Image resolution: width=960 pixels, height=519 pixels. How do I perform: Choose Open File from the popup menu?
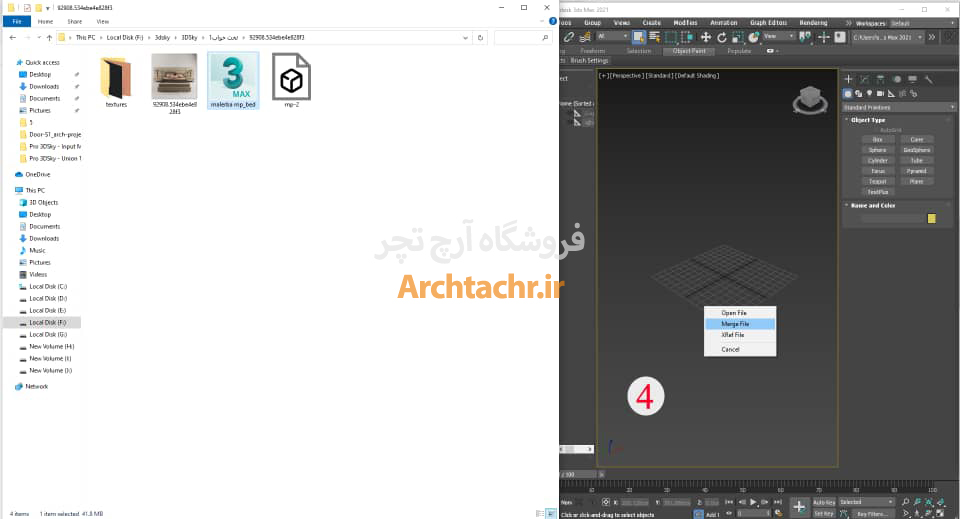coord(740,313)
